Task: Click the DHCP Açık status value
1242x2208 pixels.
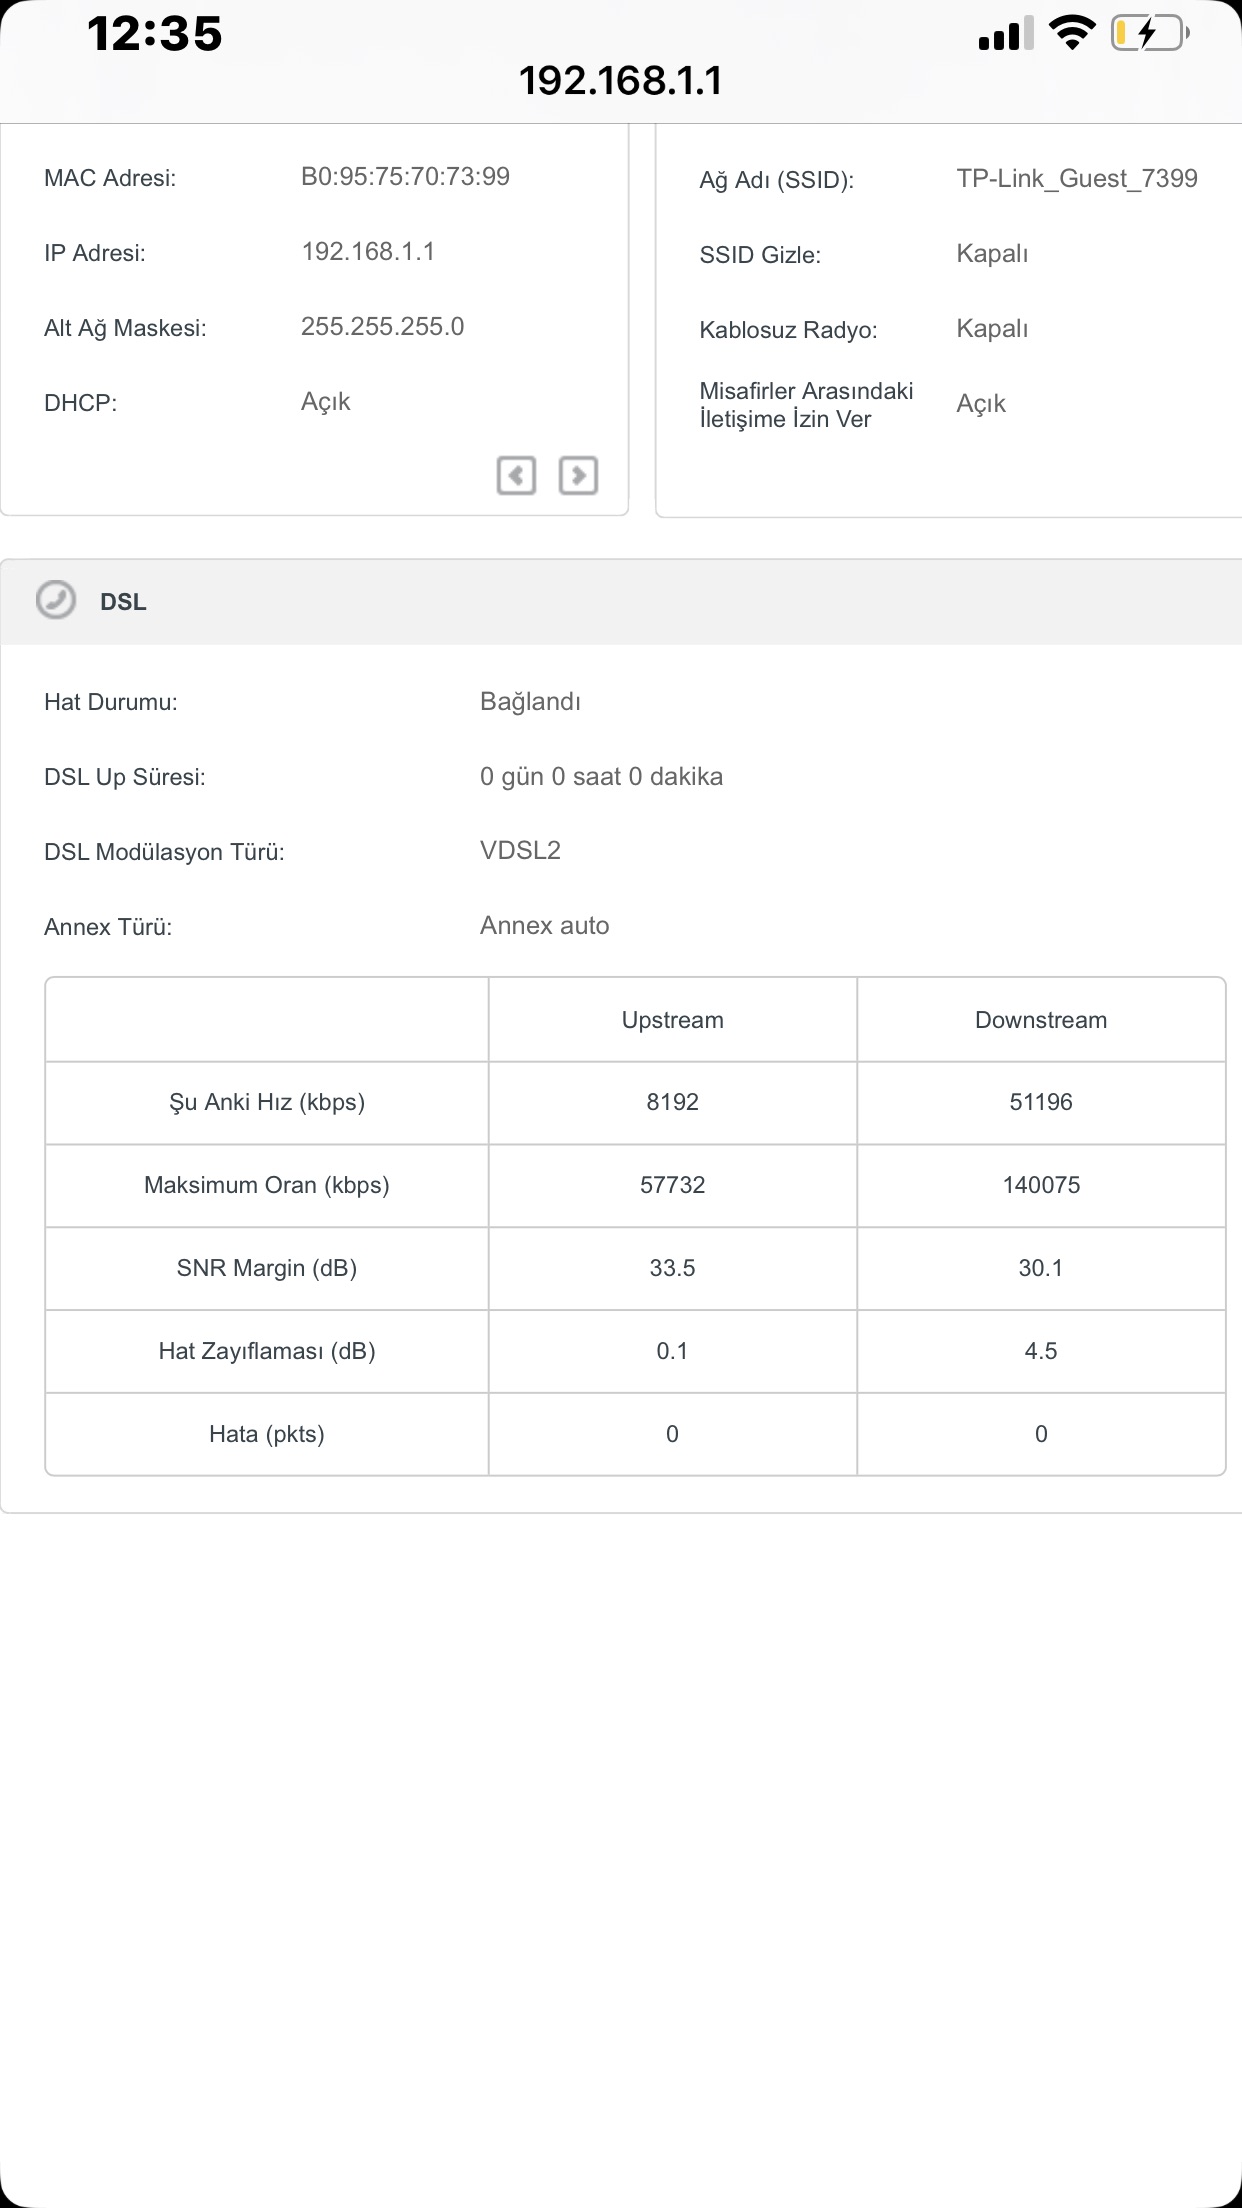Action: pyautogui.click(x=326, y=402)
